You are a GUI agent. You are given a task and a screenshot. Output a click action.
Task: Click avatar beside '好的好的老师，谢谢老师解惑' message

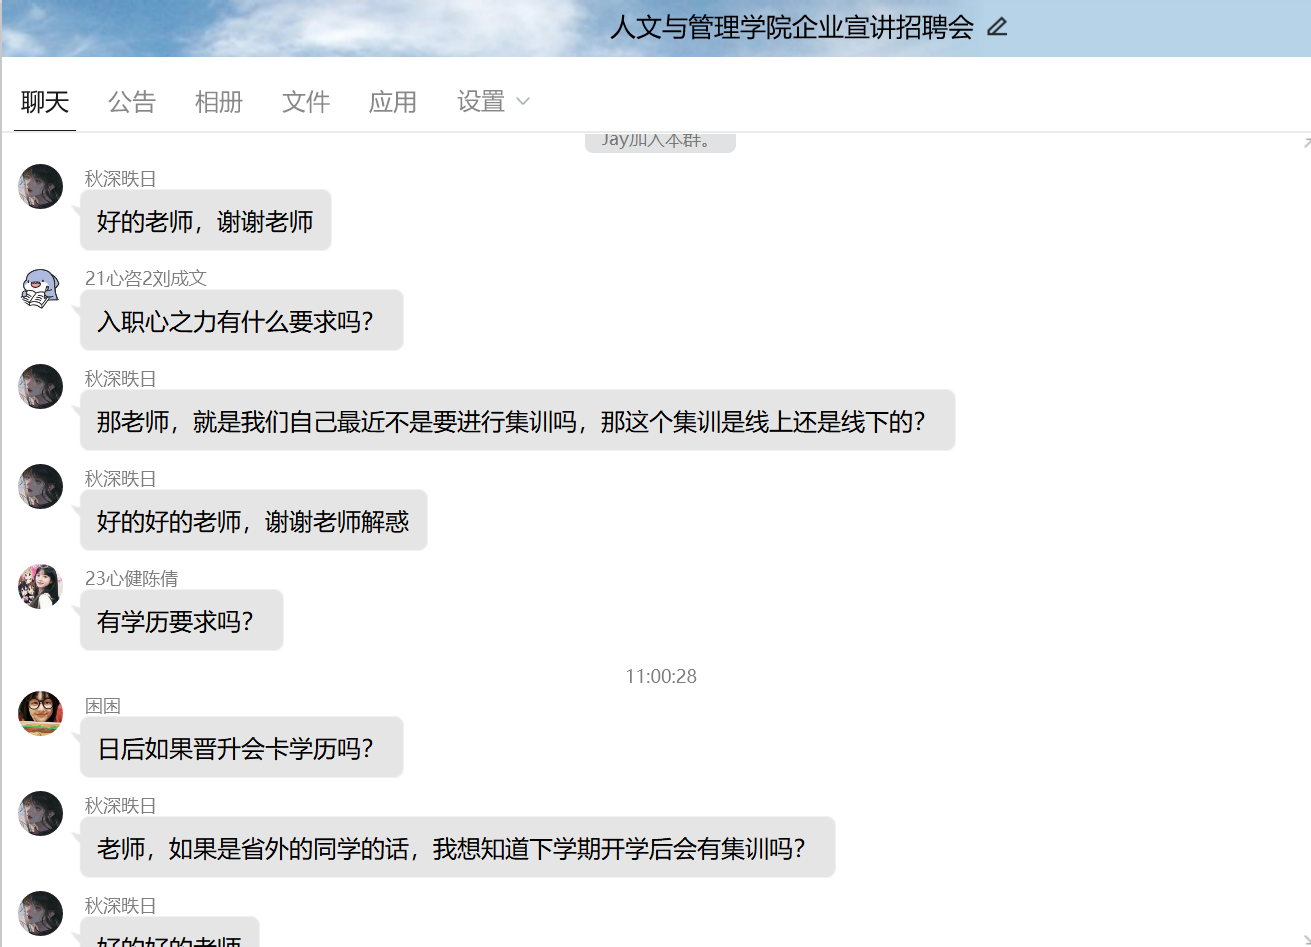(x=41, y=487)
